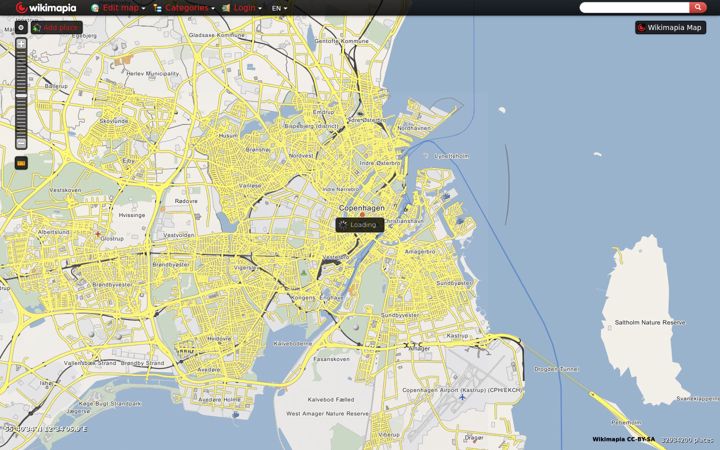The height and width of the screenshot is (450, 720).
Task: Click the Lynetteholm label
Action: 451,156
